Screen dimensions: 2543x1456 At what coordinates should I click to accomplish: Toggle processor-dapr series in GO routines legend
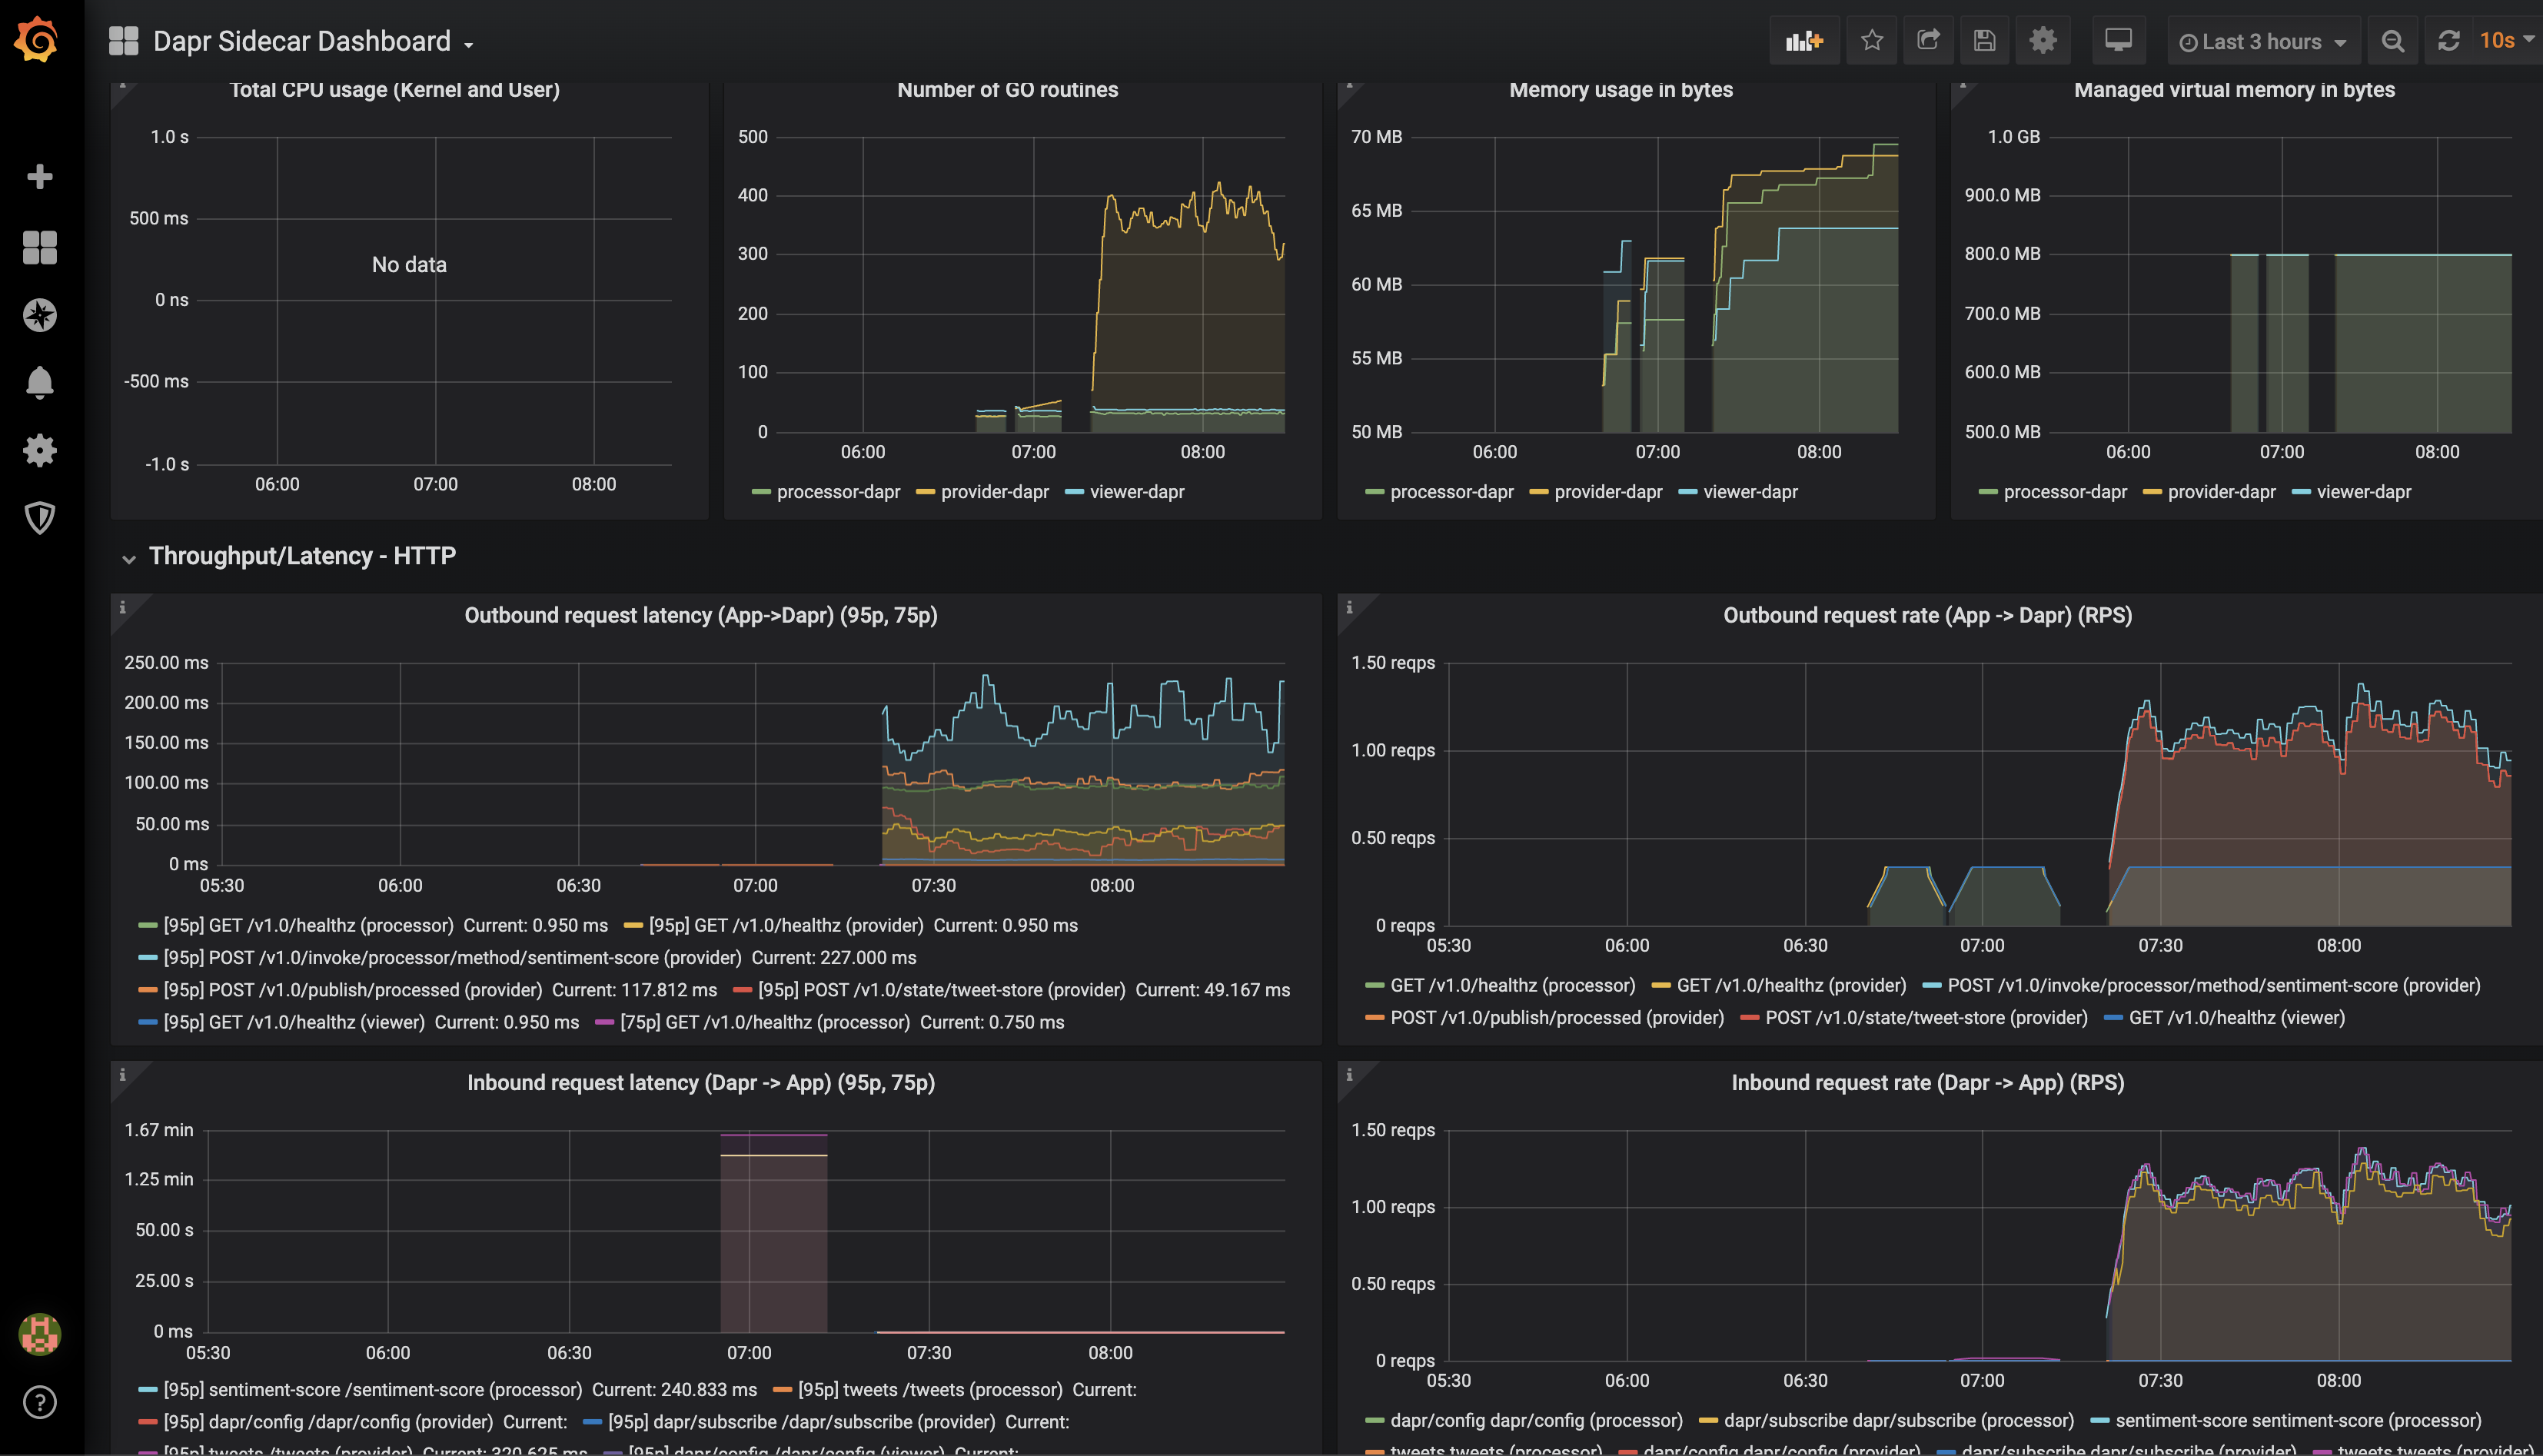click(838, 492)
